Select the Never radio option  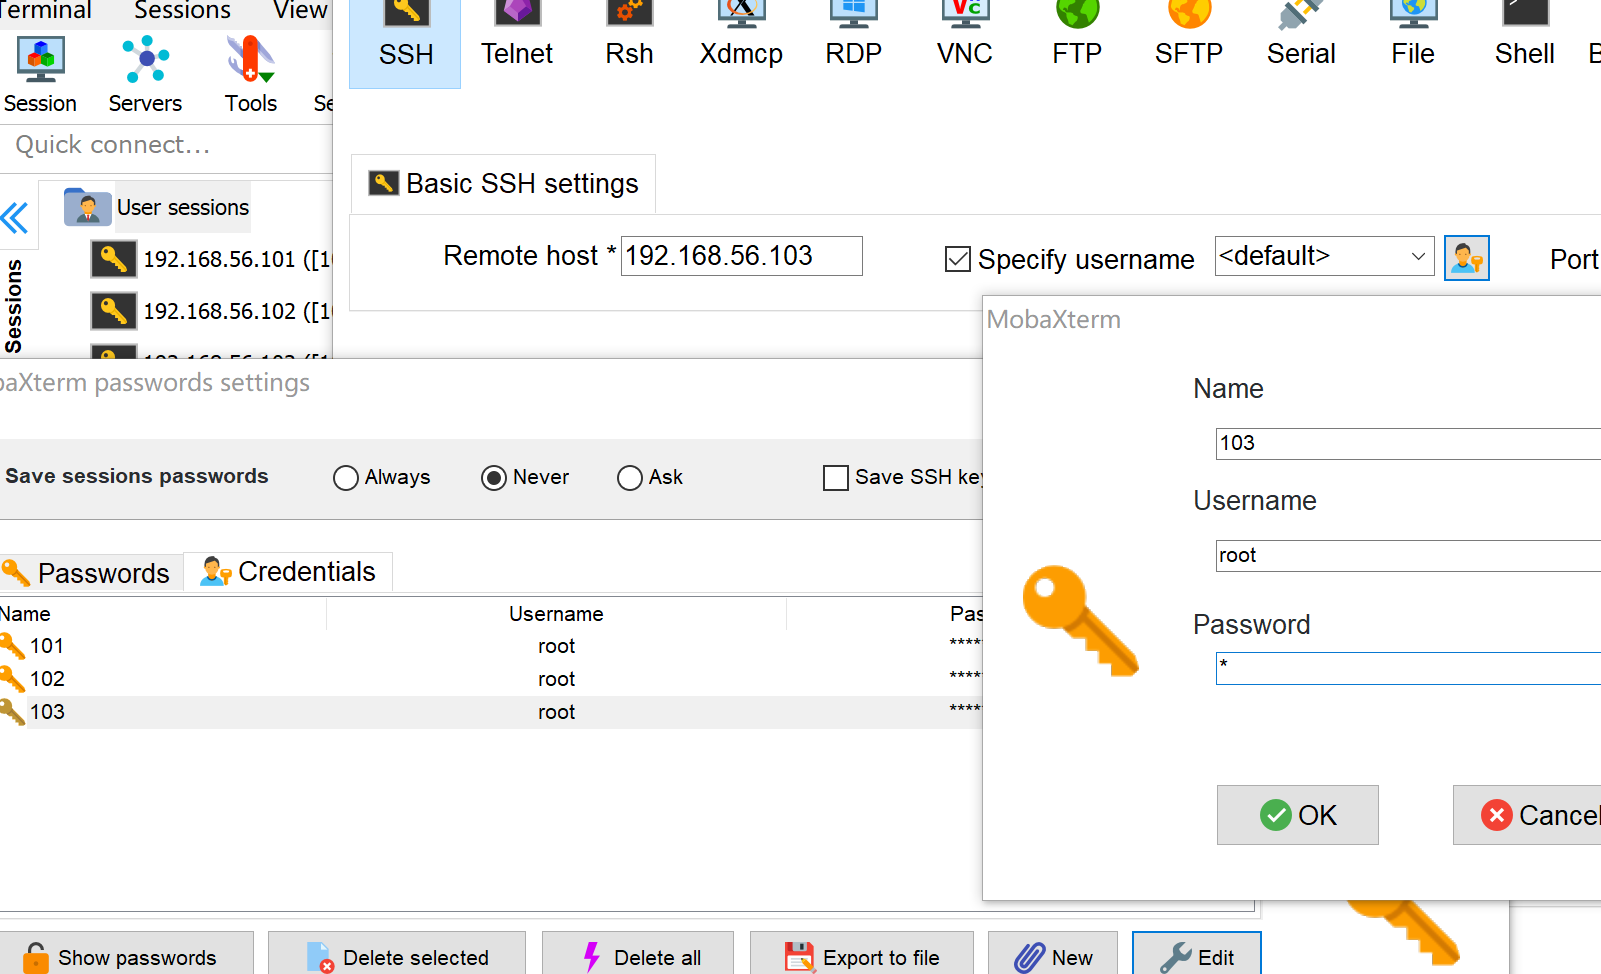point(493,478)
